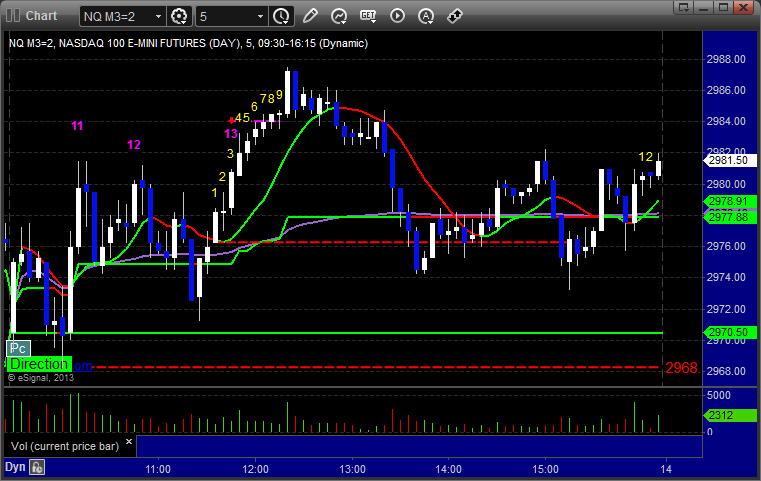Click the 2984.00 price axis label
This screenshot has height=481, width=761.
coord(726,121)
